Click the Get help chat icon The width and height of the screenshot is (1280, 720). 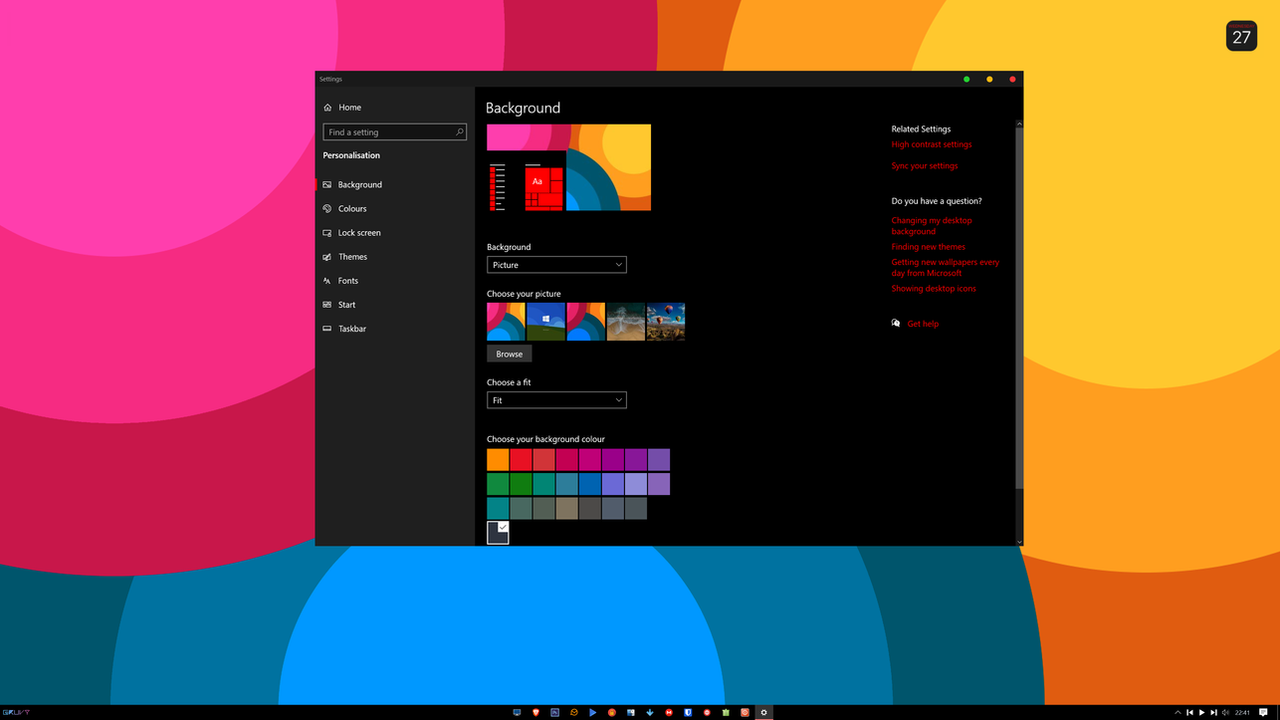(x=896, y=323)
